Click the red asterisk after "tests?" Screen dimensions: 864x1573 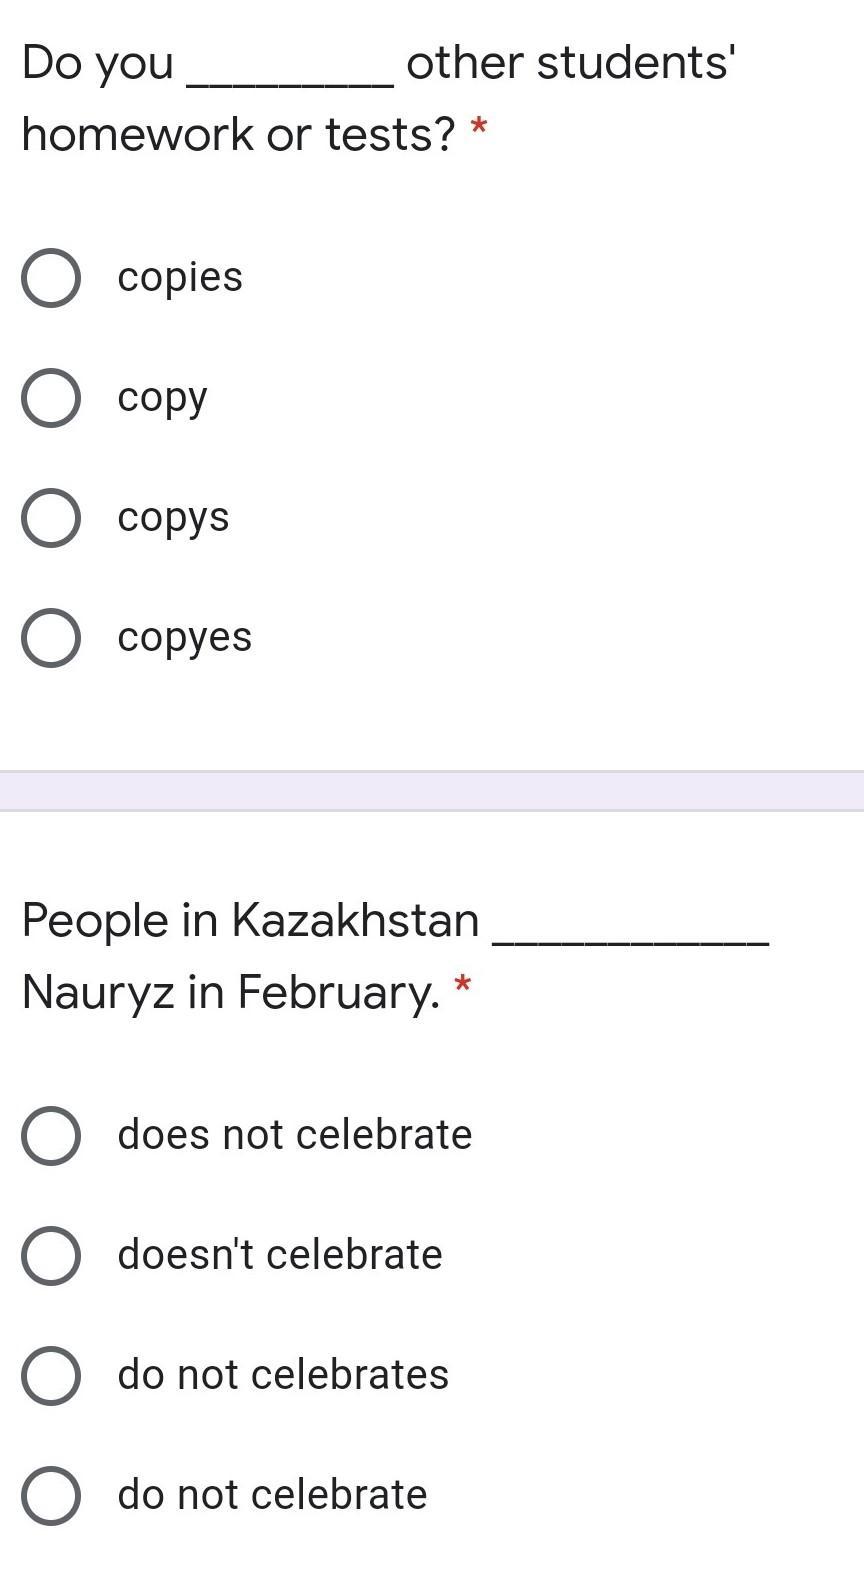(x=479, y=129)
